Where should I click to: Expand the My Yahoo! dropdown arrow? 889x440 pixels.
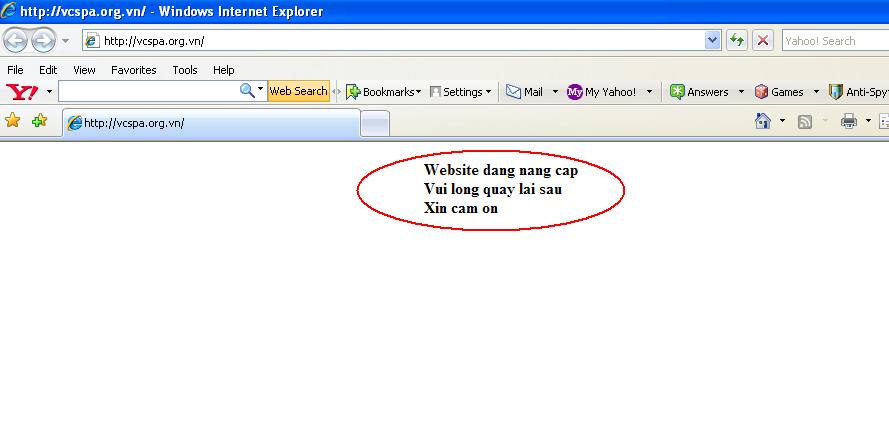(649, 92)
